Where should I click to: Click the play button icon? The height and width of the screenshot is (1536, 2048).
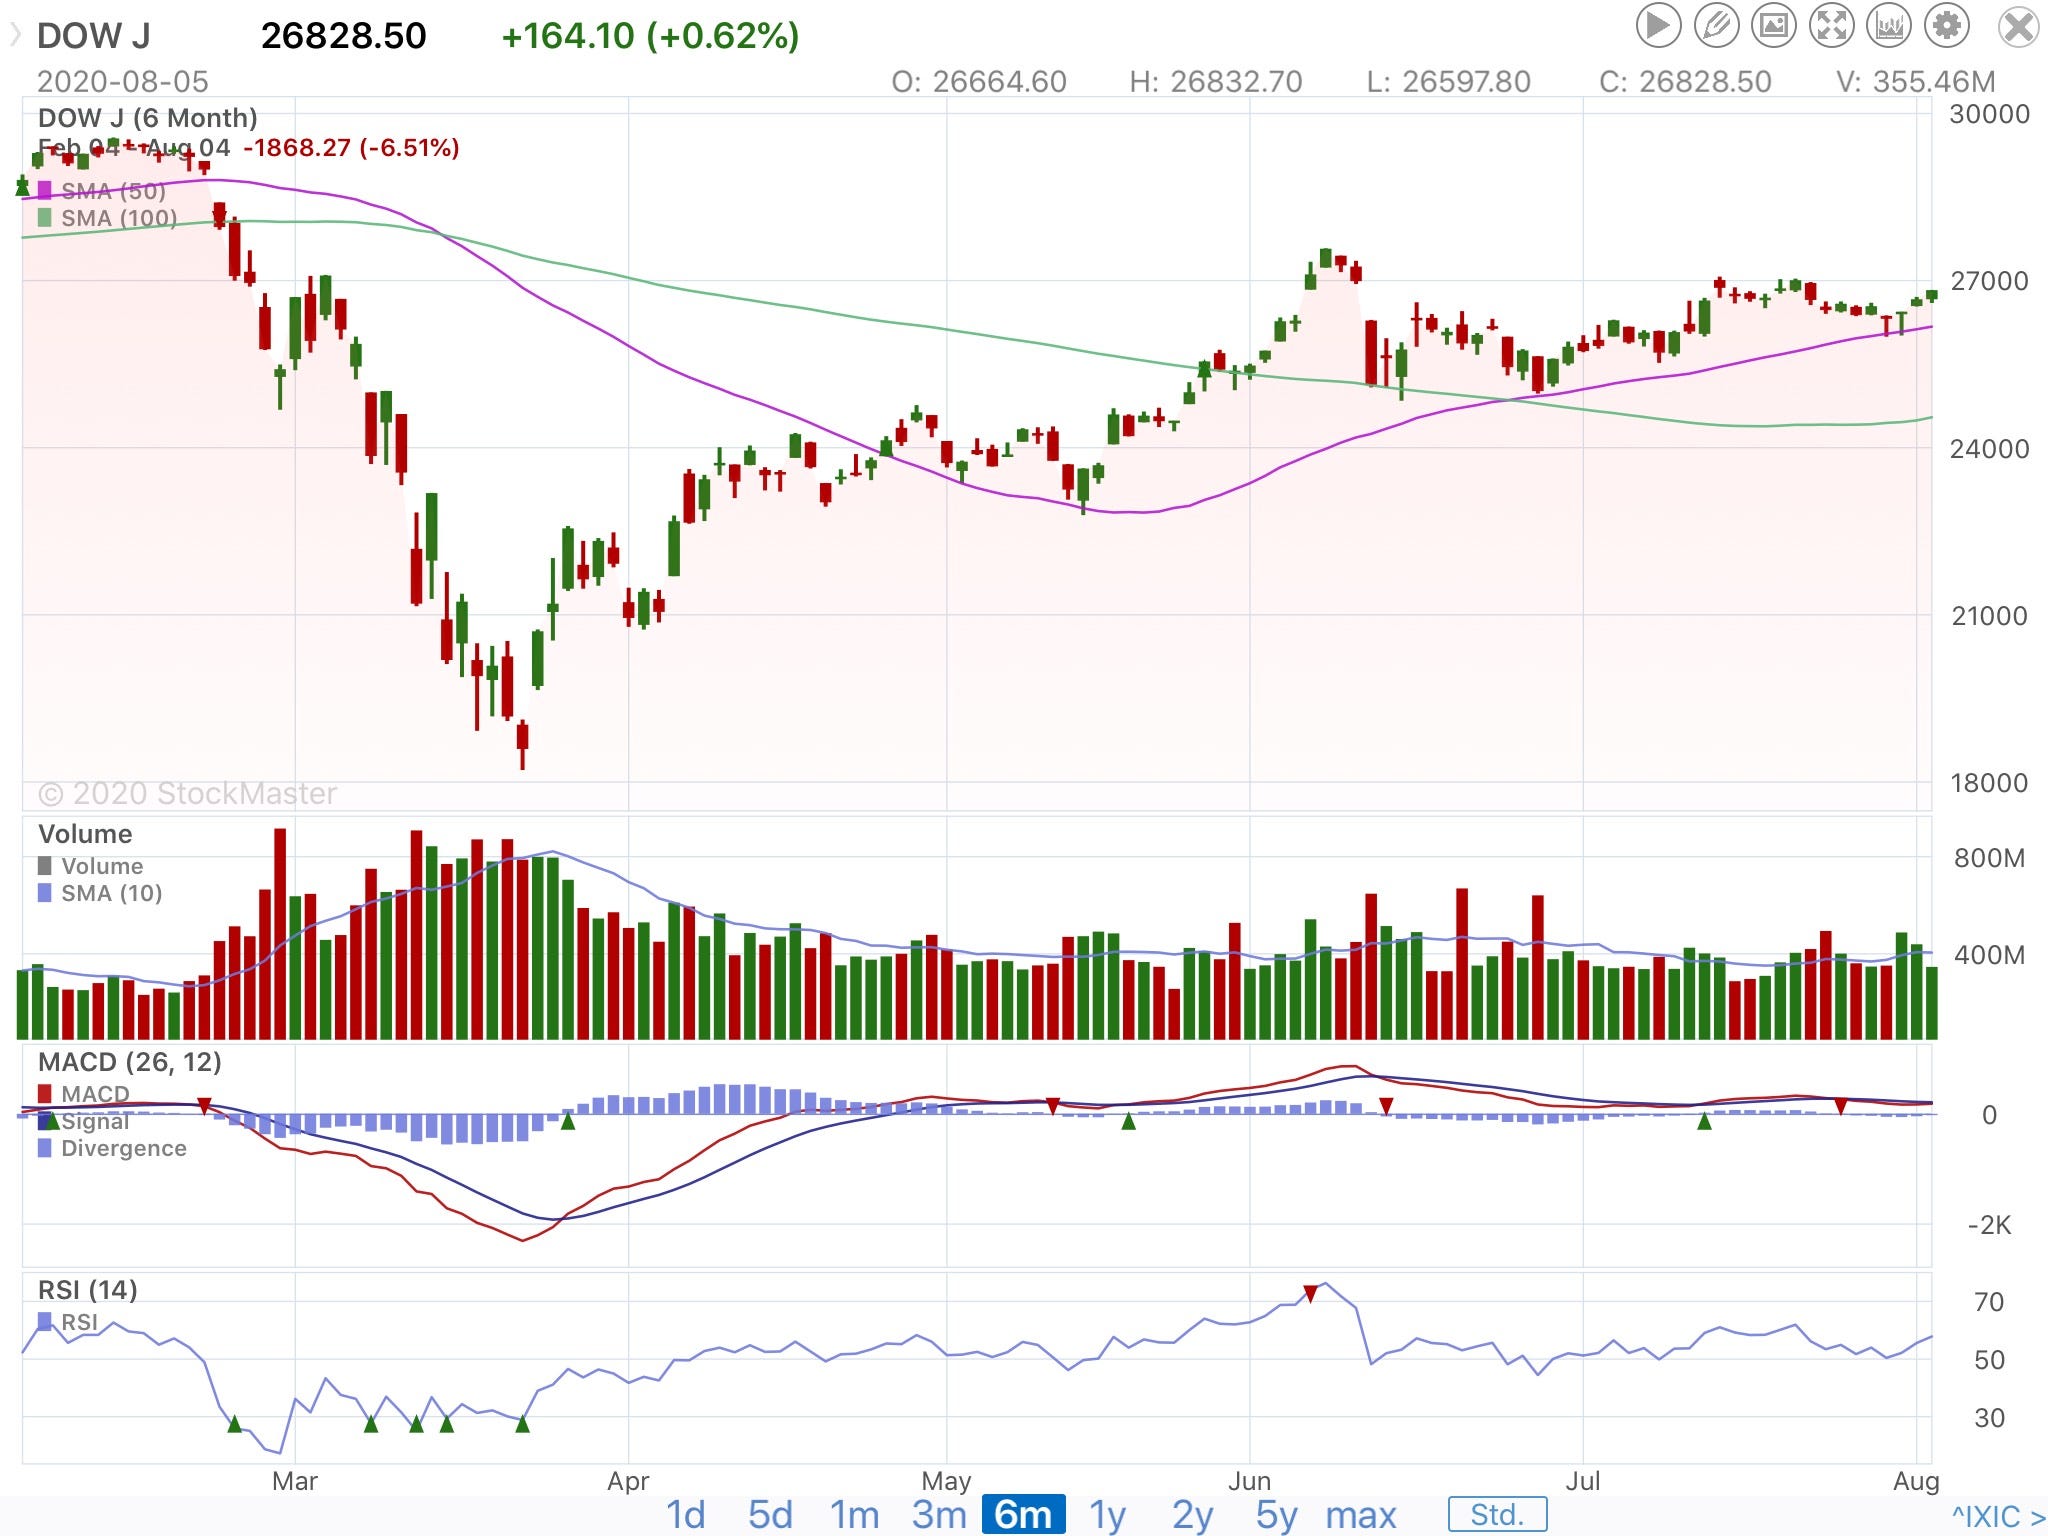click(x=1657, y=26)
